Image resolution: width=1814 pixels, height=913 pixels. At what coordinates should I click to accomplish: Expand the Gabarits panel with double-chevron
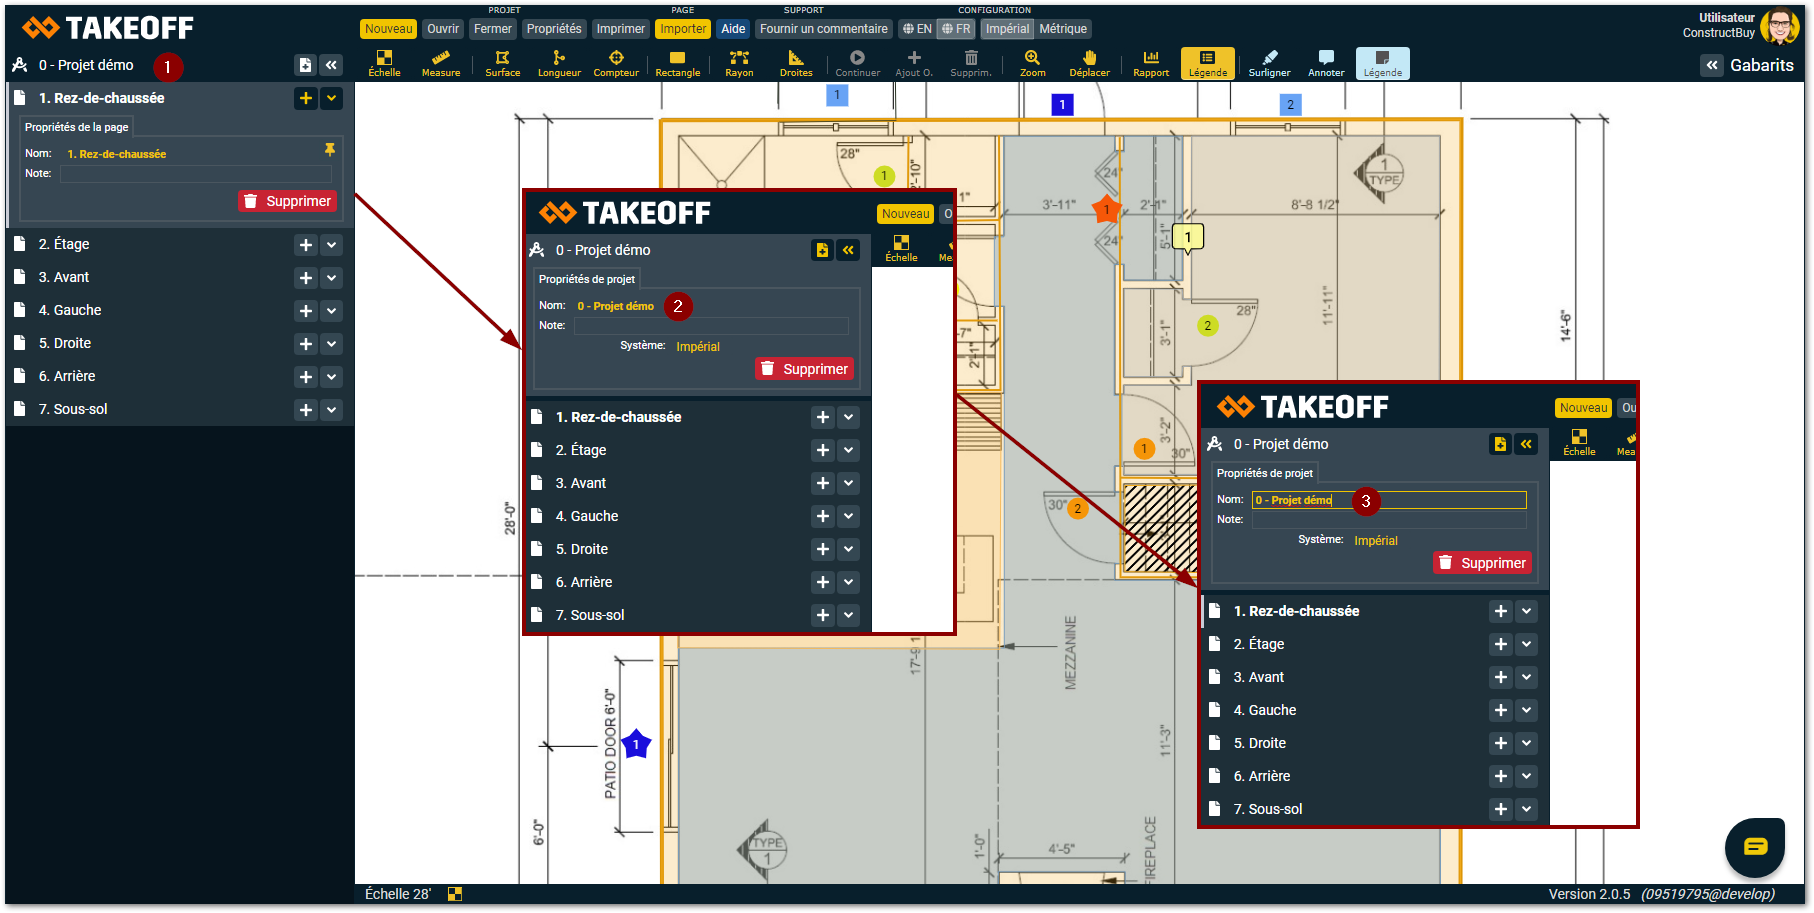click(x=1712, y=65)
